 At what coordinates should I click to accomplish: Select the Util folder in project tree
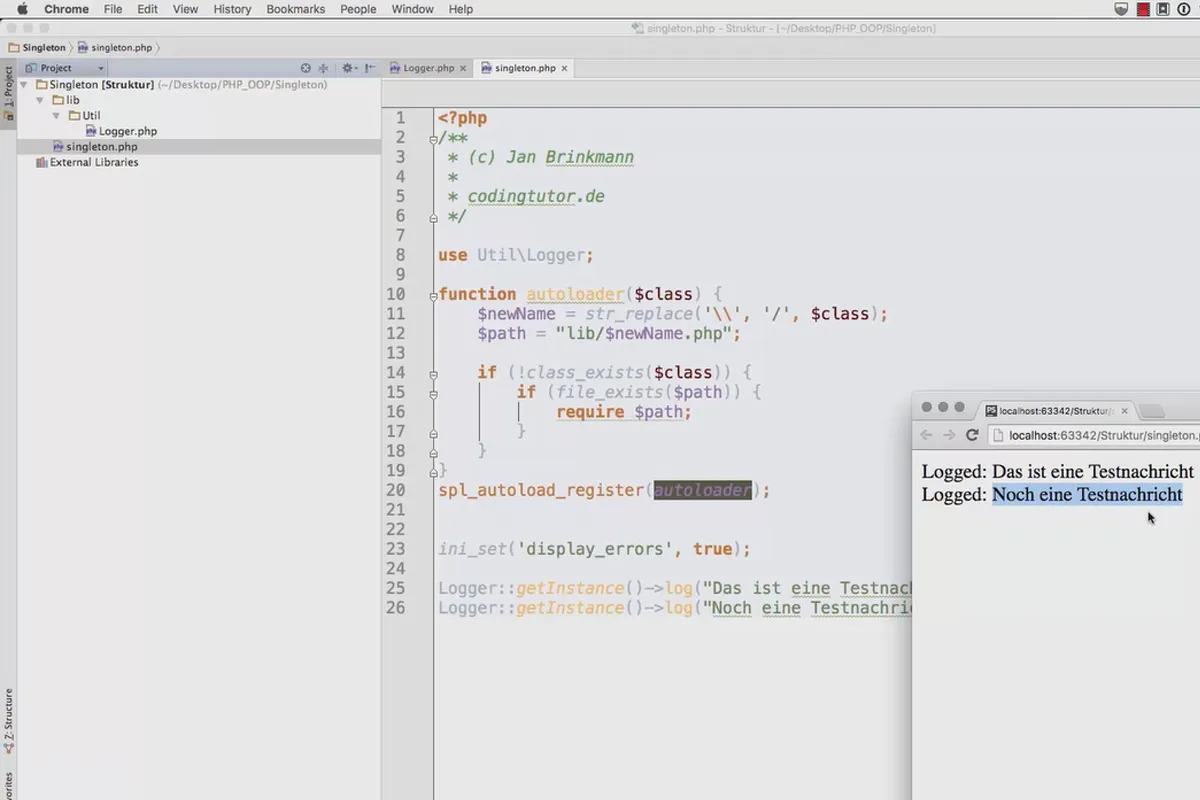91,116
